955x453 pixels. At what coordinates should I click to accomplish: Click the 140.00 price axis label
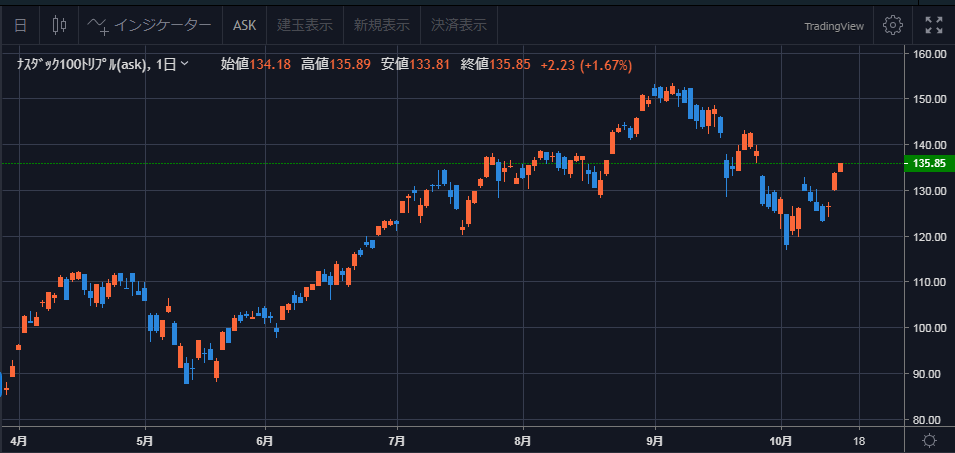coord(929,145)
